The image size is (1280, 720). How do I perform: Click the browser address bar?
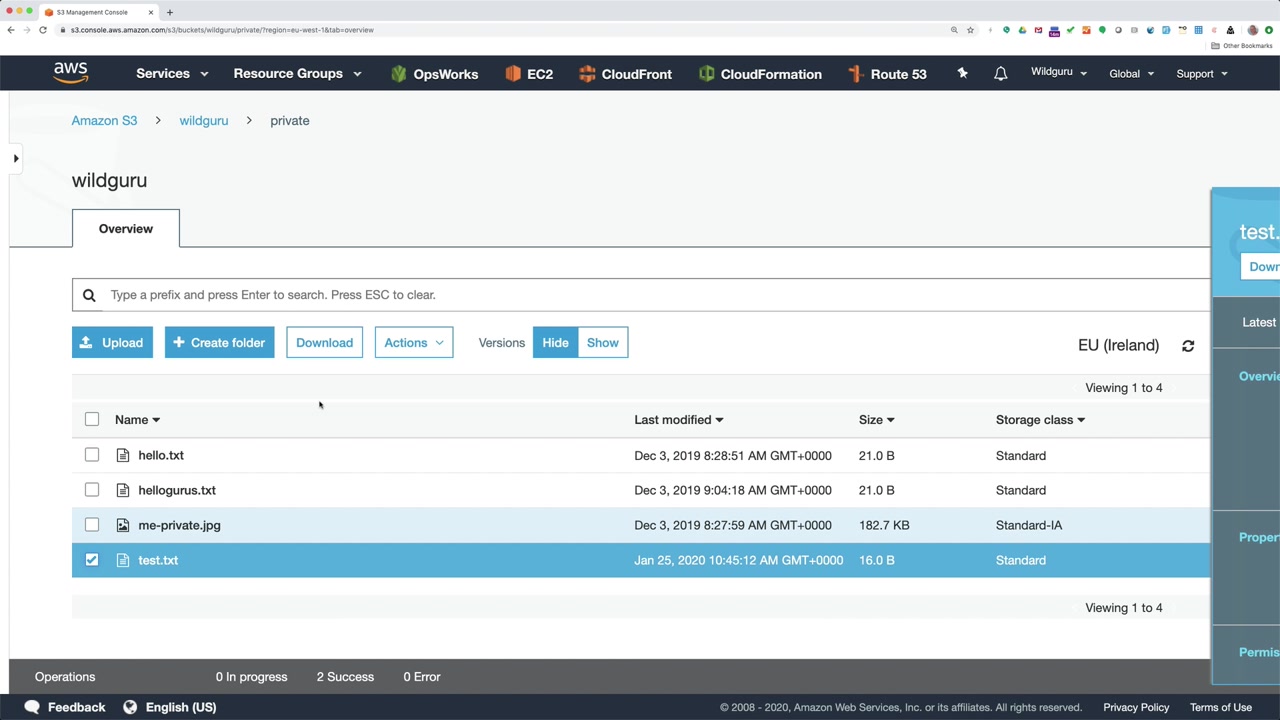(x=500, y=30)
